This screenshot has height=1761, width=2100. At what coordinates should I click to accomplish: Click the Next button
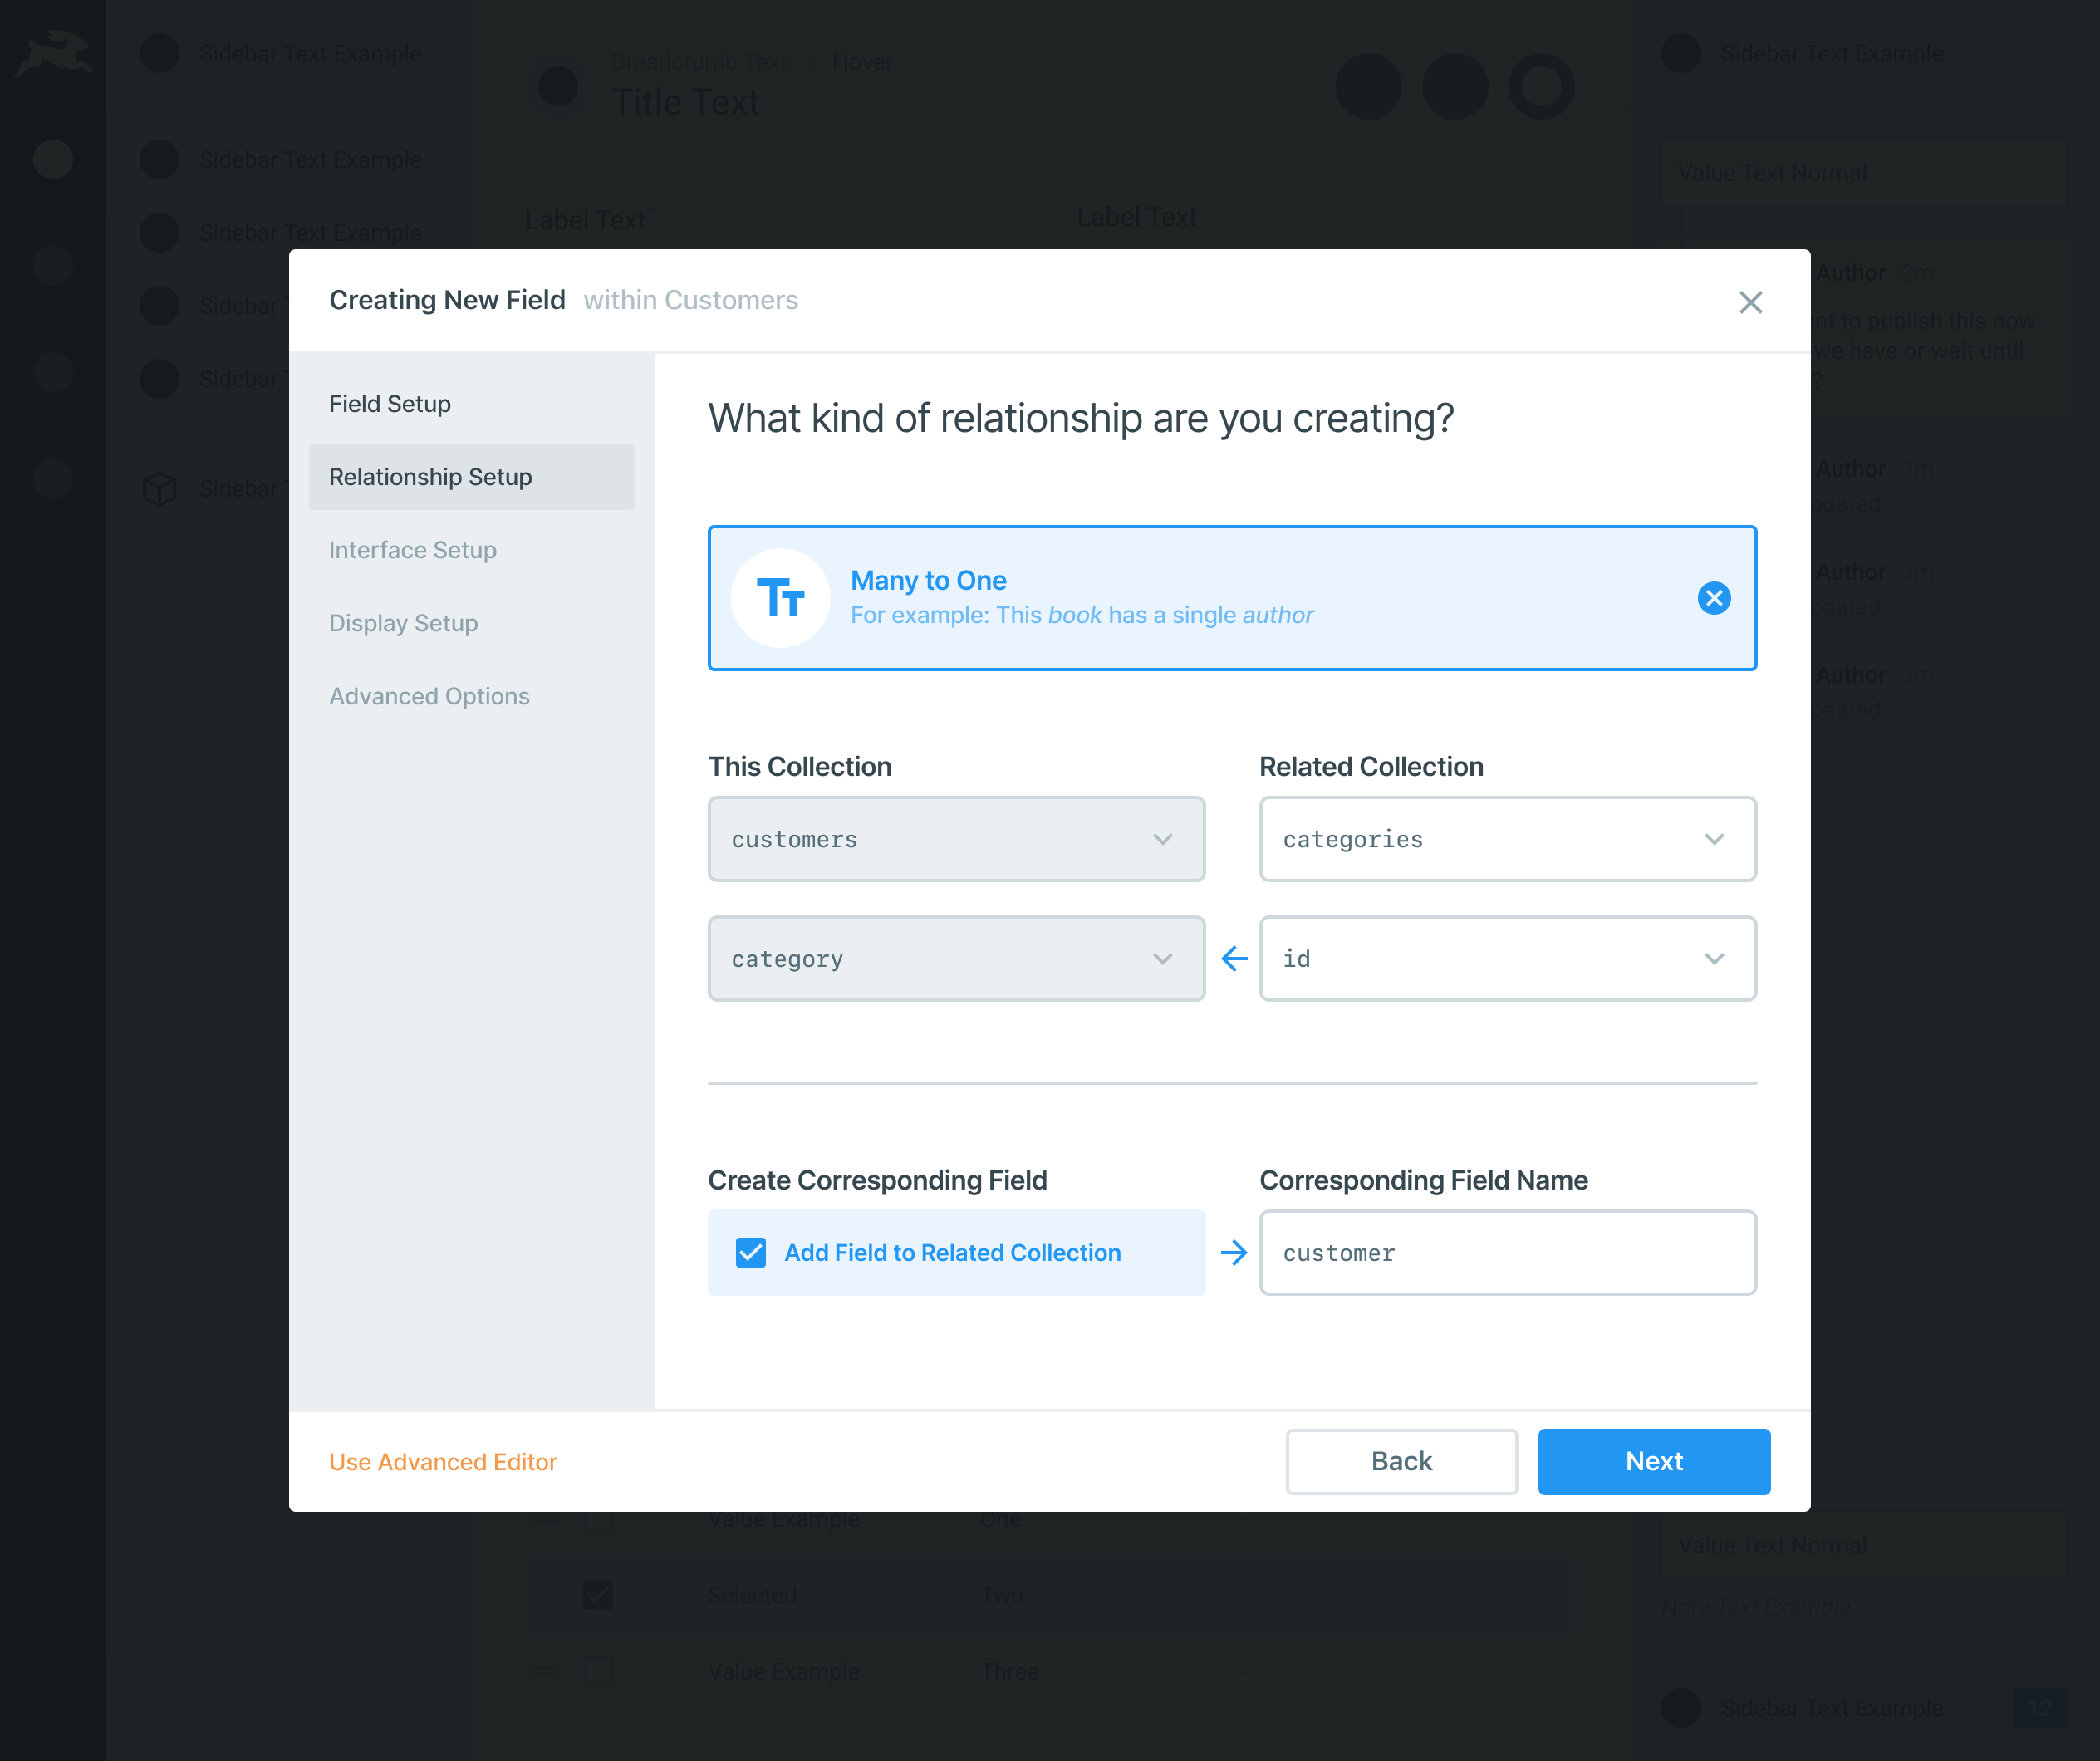pos(1653,1461)
